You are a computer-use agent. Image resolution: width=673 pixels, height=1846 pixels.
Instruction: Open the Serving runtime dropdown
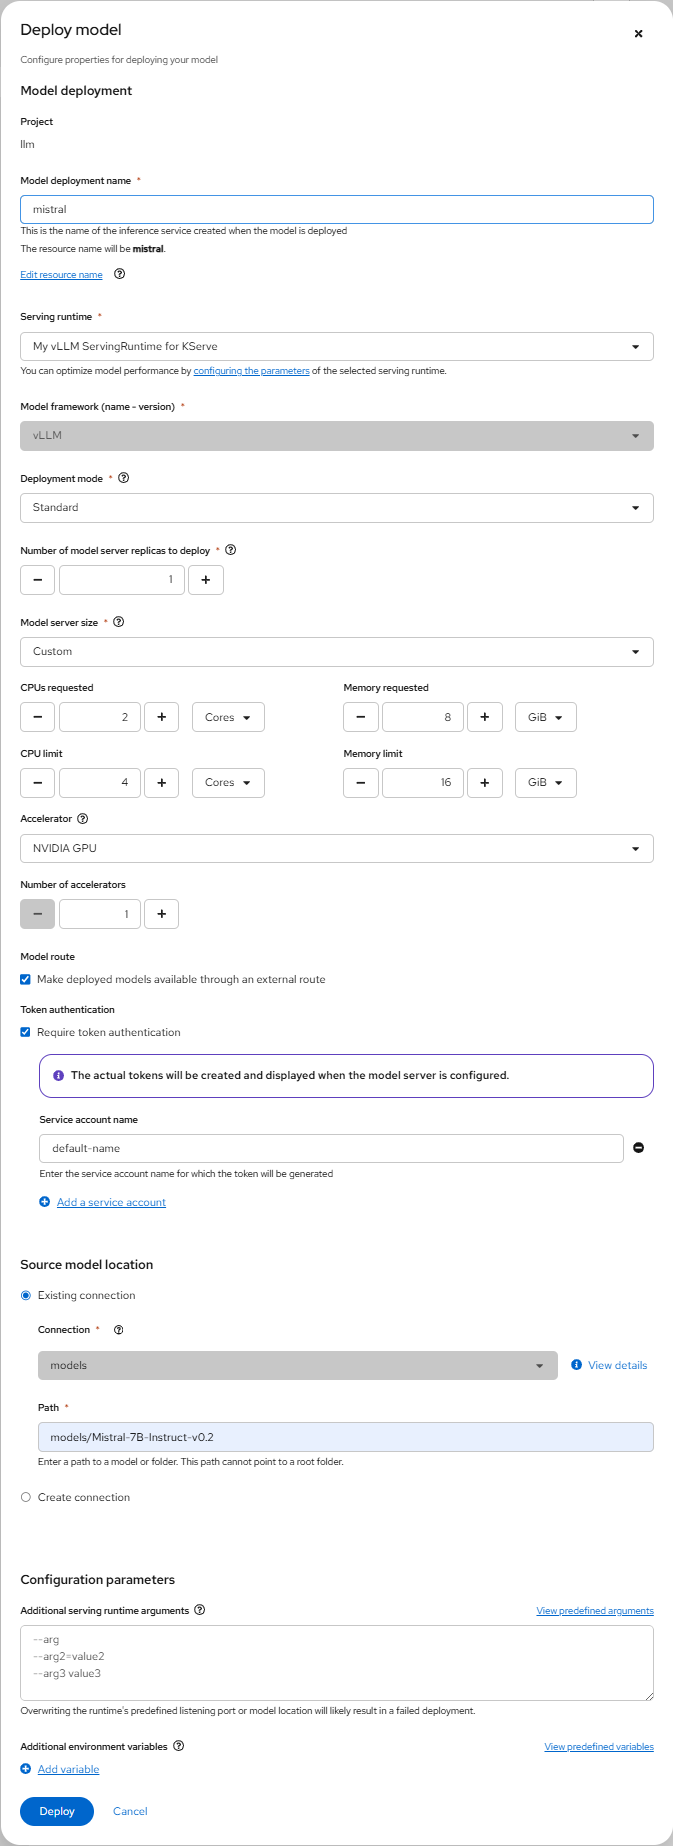click(x=337, y=346)
